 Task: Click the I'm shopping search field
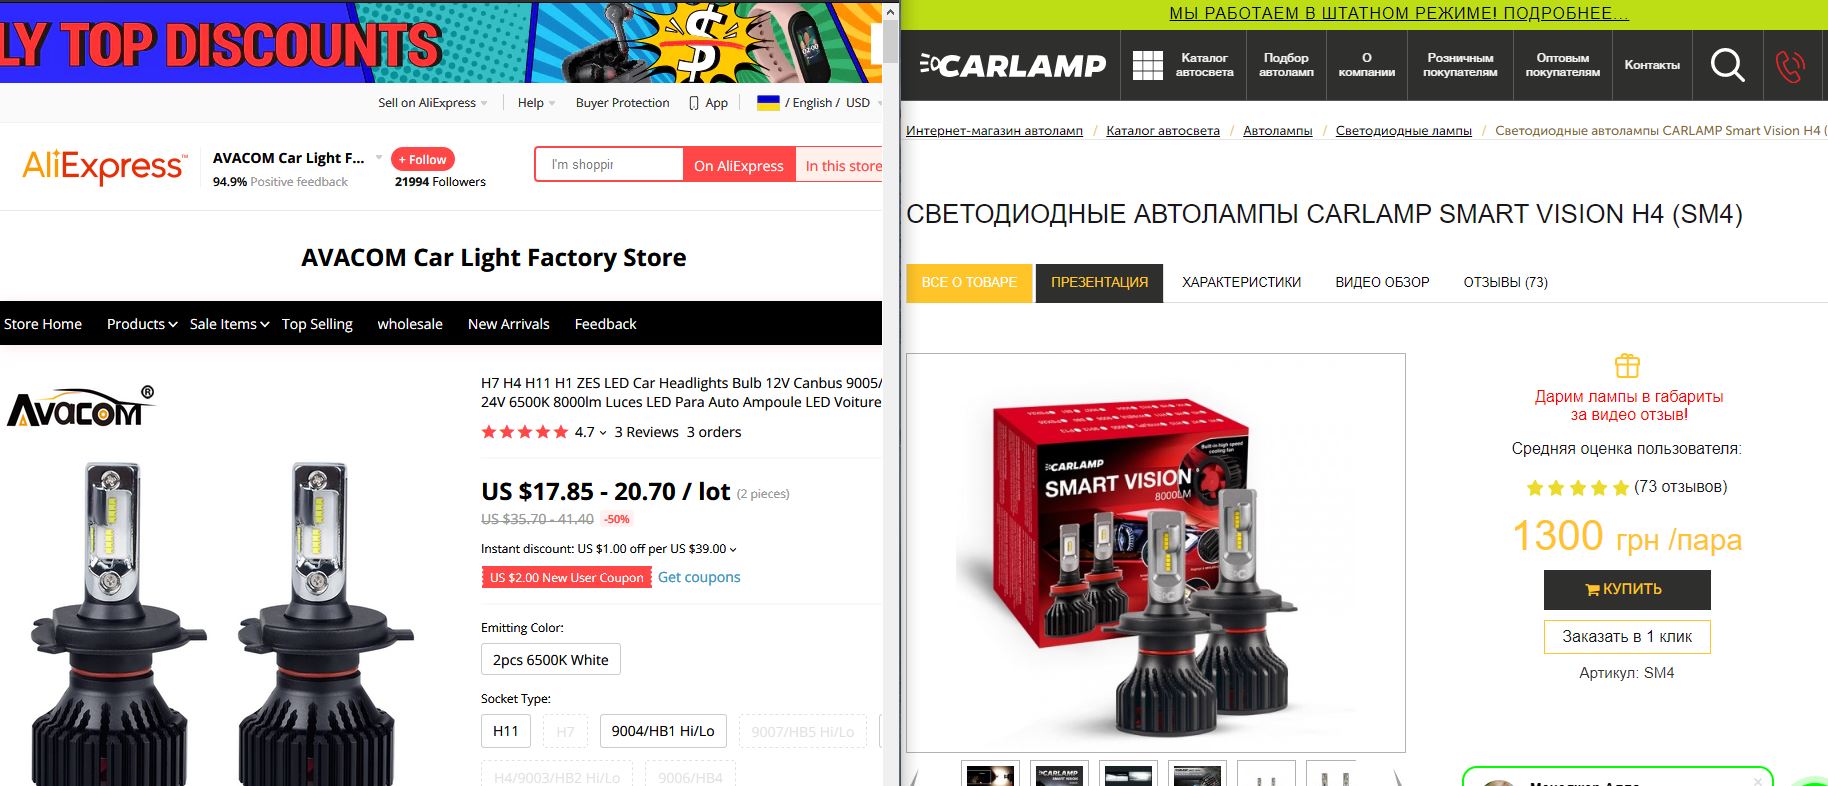pos(609,164)
